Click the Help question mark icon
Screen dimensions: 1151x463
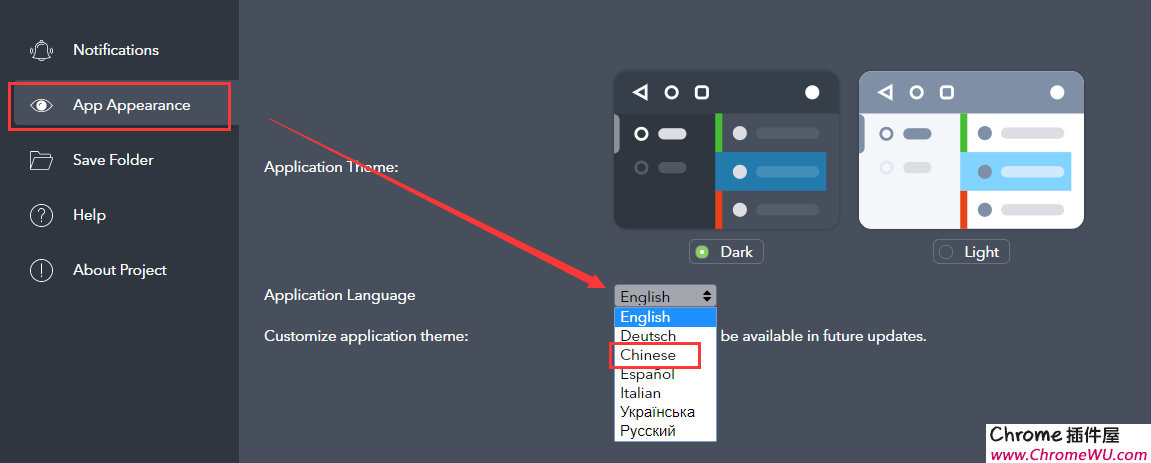tap(41, 215)
